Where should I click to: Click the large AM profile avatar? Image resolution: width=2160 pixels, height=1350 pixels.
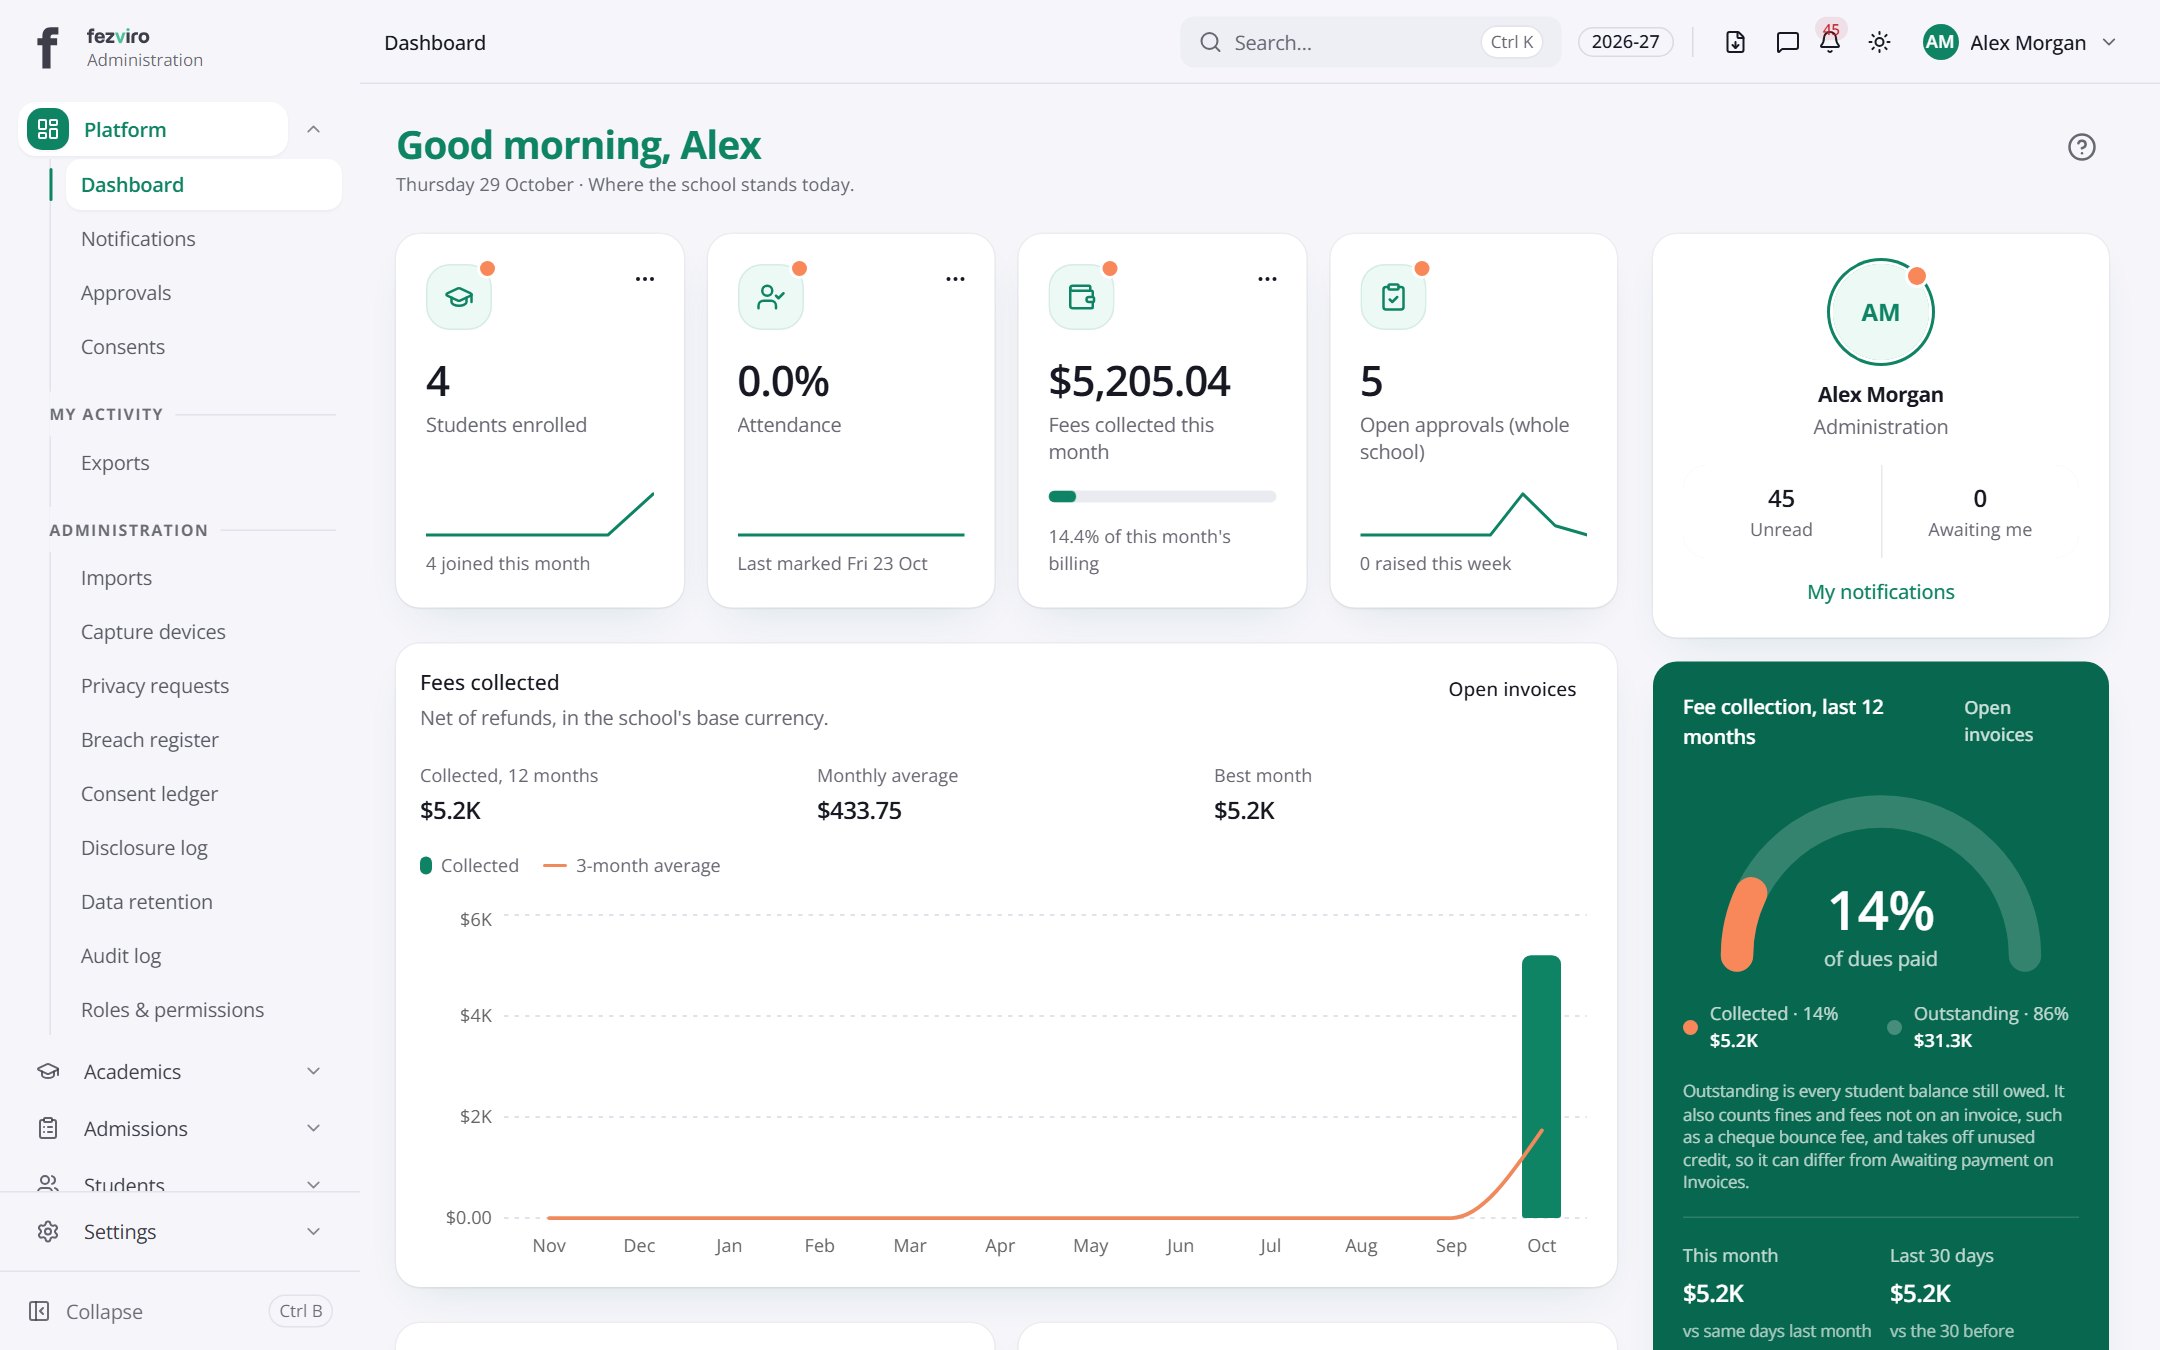tap(1880, 312)
